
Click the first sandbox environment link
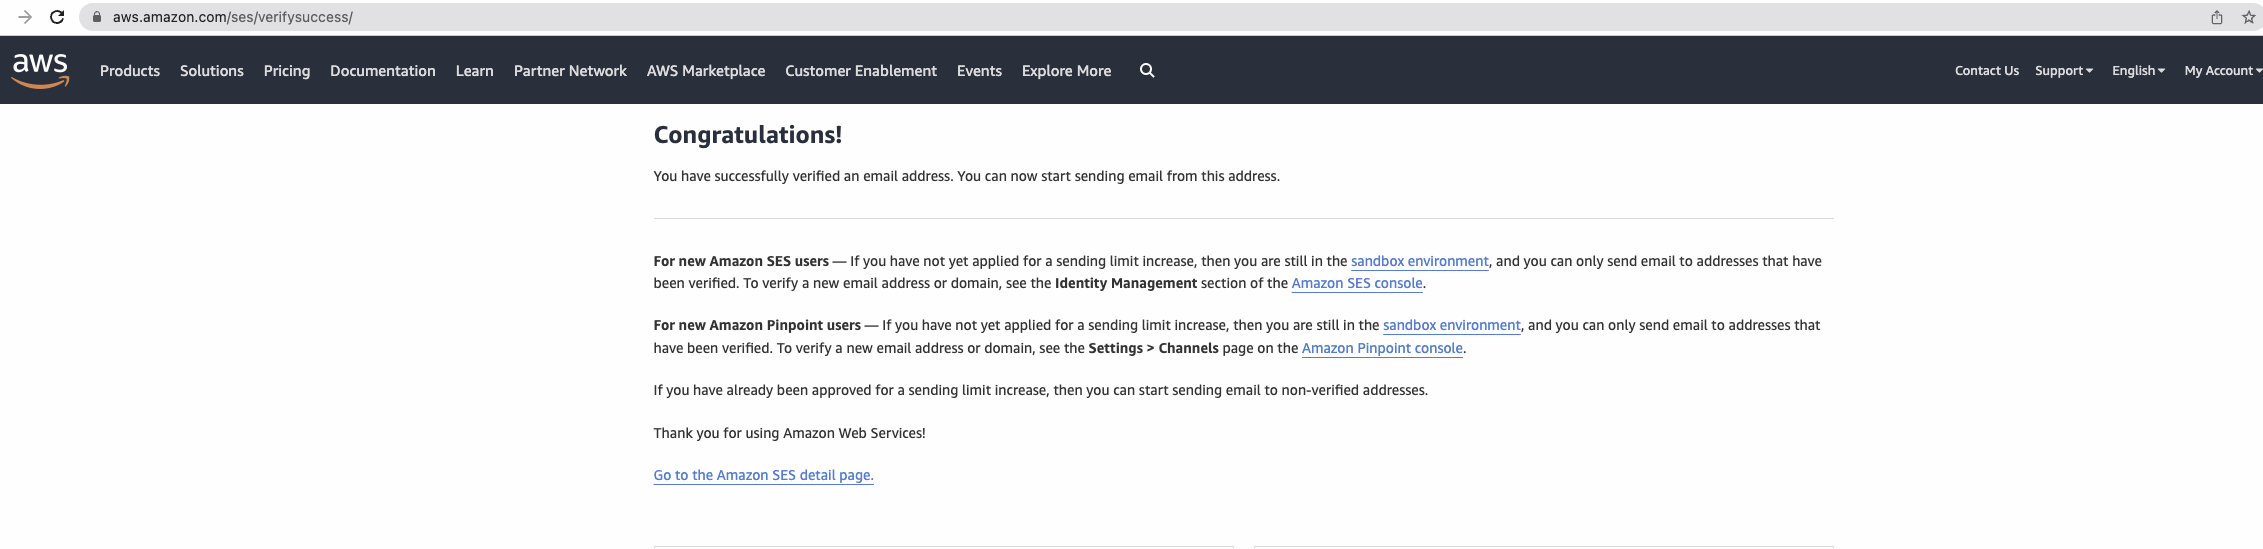click(x=1419, y=261)
